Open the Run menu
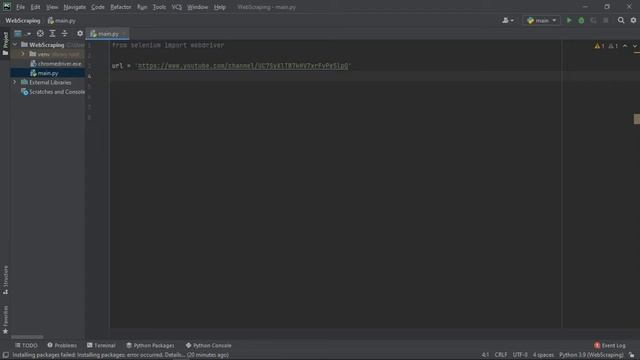This screenshot has height=360, width=640. [142, 7]
